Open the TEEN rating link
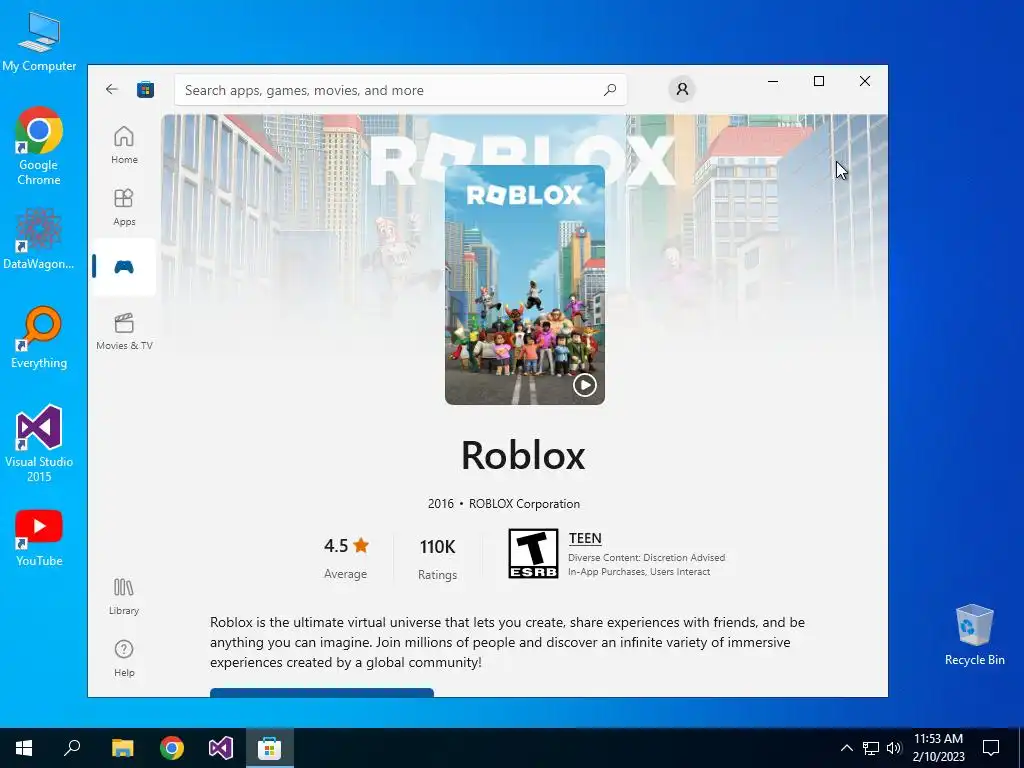 (x=584, y=538)
